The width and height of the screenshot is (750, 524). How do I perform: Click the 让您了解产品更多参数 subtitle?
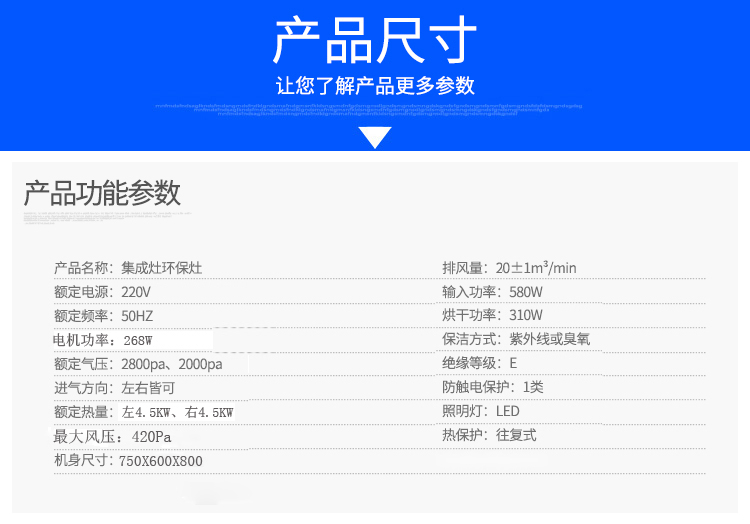375,85
